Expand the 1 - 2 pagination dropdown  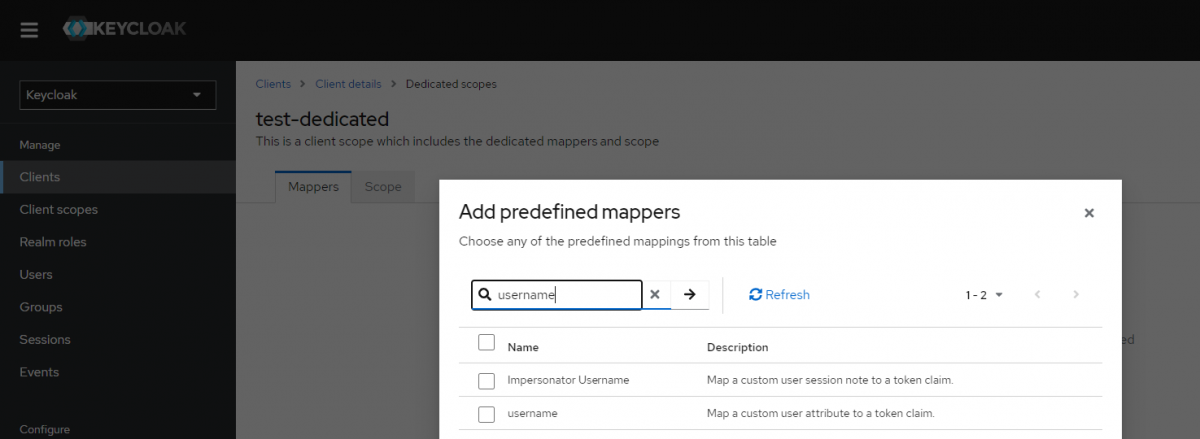coord(984,295)
